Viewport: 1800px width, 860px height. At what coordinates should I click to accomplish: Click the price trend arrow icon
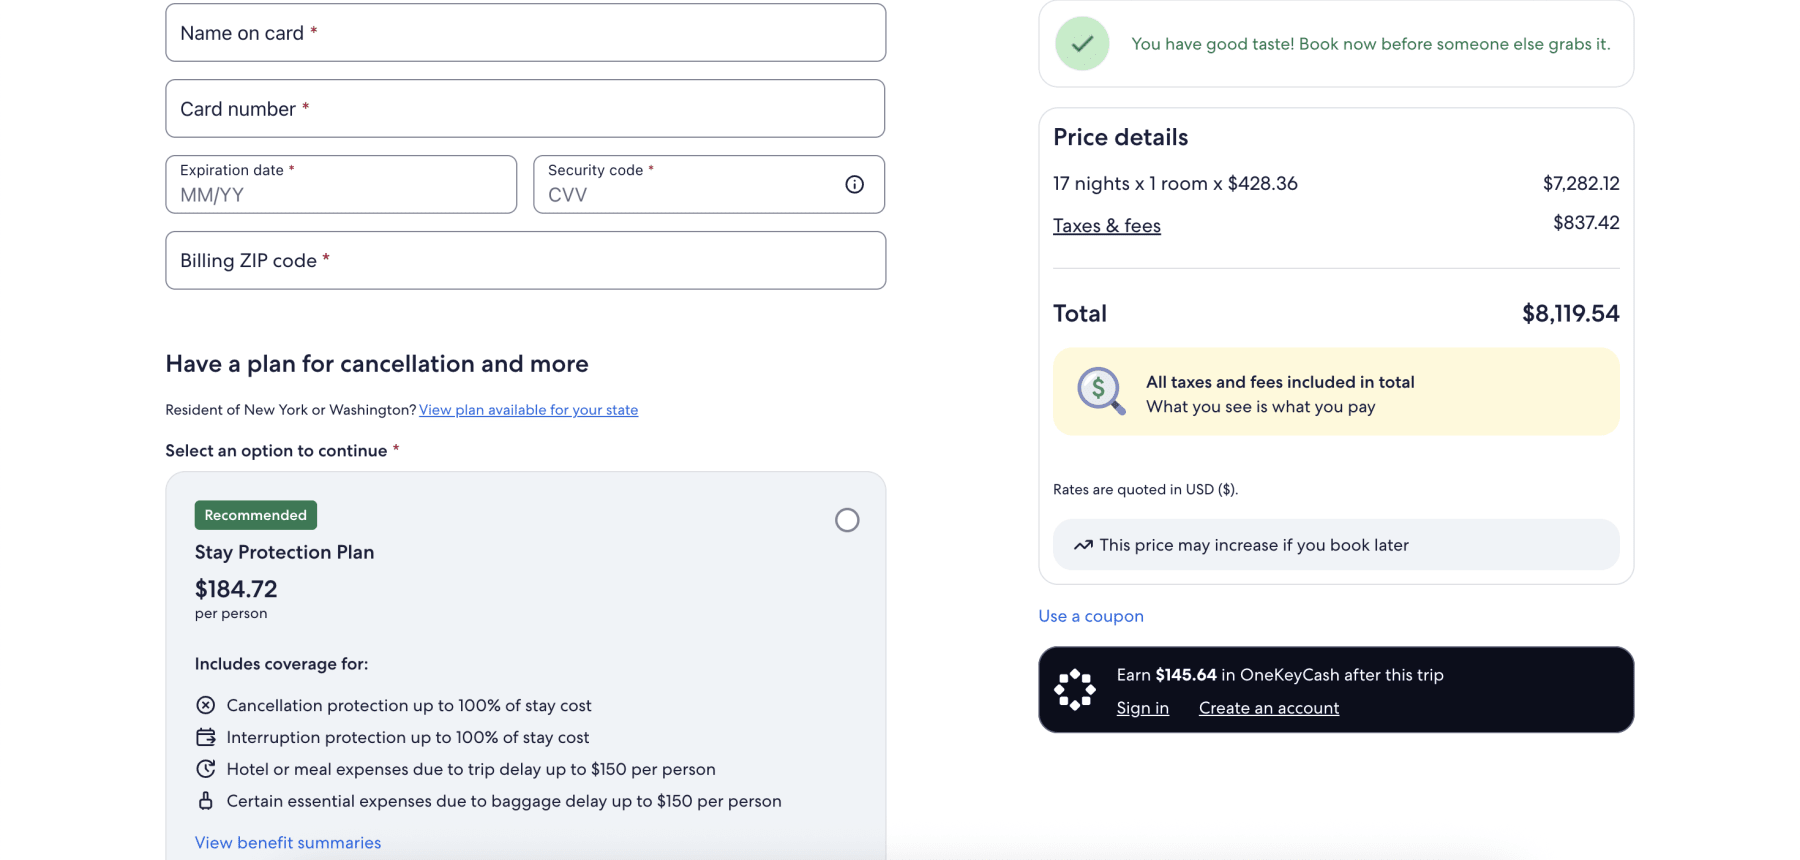[x=1083, y=545]
